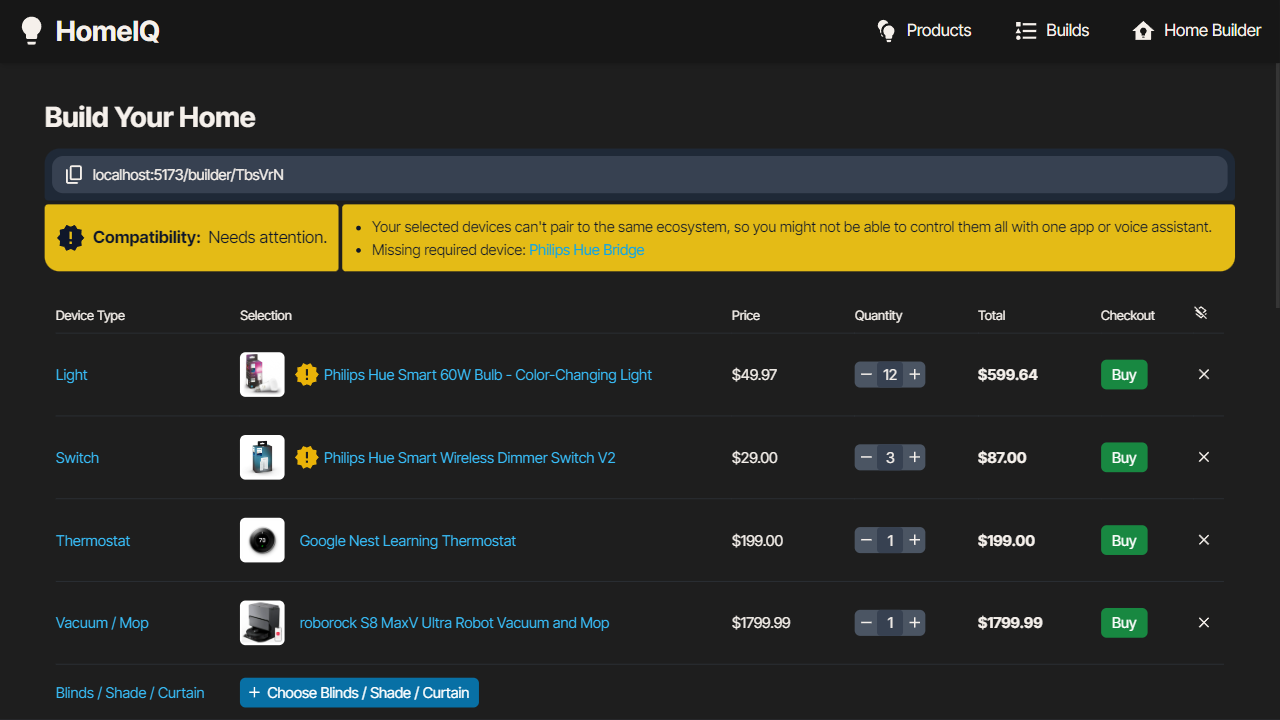Viewport: 1280px width, 720px height.
Task: Decrease quantity of Dimmer Switch
Action: tap(866, 458)
